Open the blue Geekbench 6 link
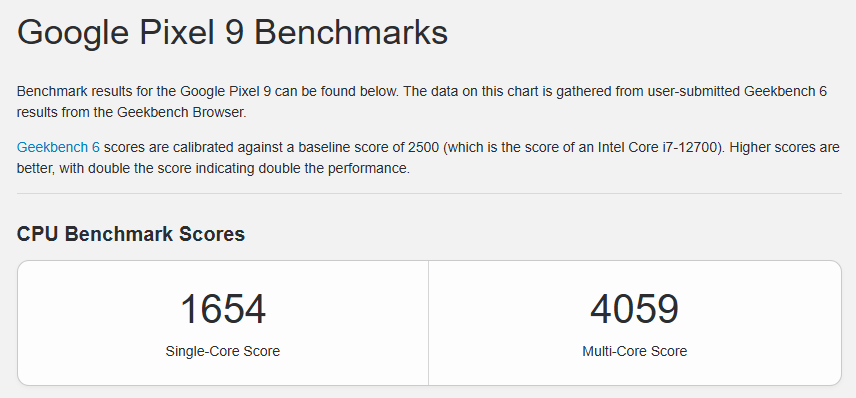 coord(58,147)
